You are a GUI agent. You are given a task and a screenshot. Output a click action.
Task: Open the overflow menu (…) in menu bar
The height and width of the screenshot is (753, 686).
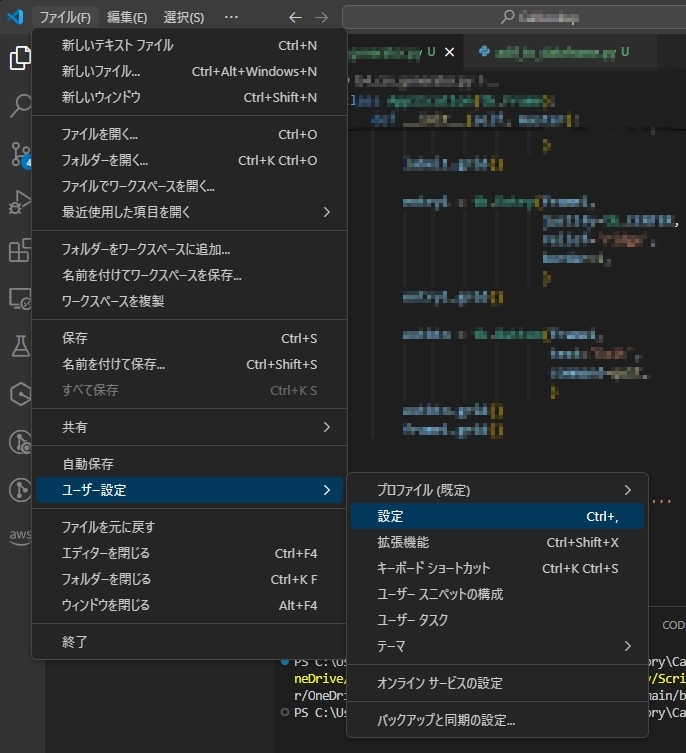click(231, 17)
